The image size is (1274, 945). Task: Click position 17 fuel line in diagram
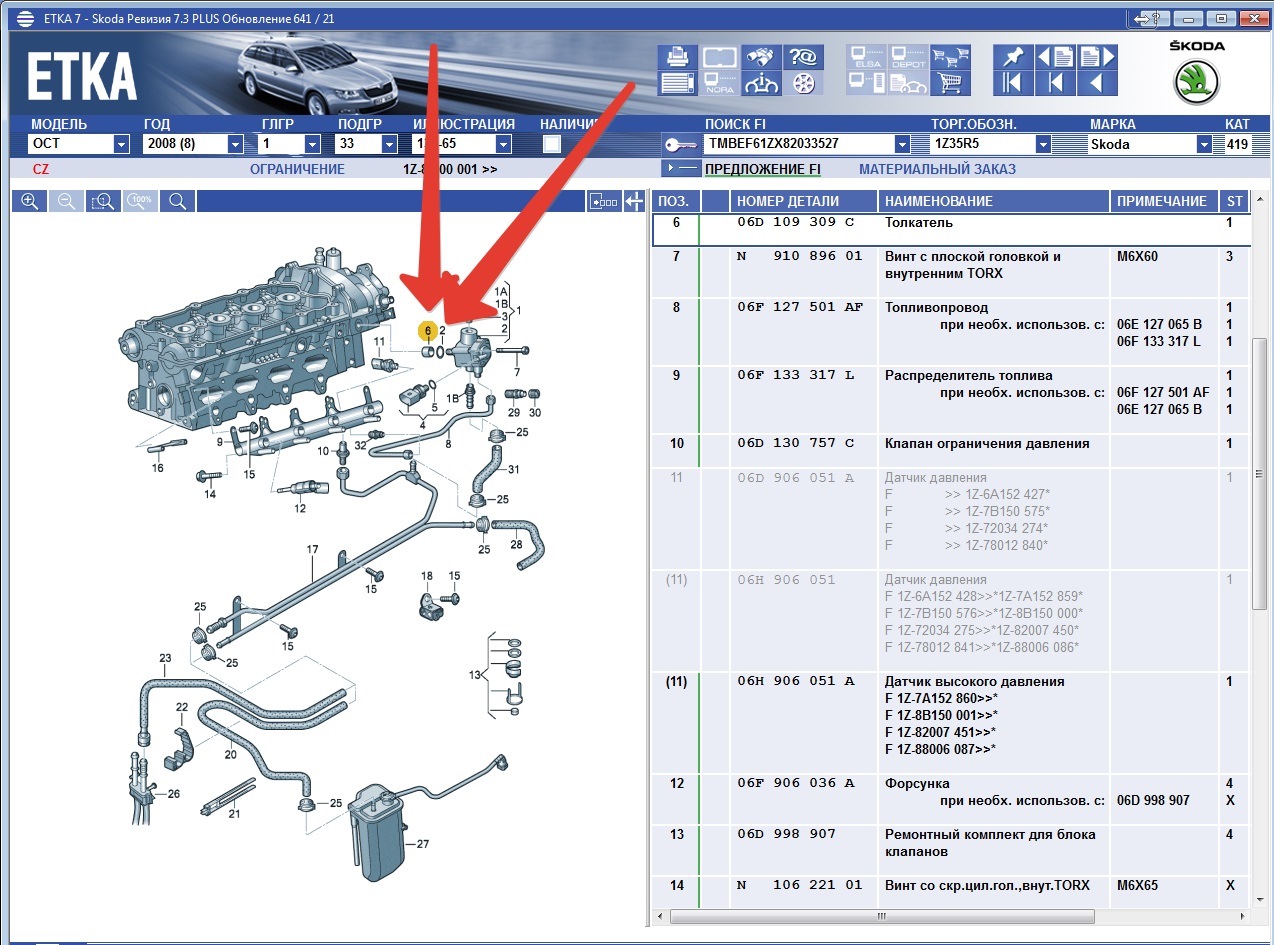coord(312,550)
